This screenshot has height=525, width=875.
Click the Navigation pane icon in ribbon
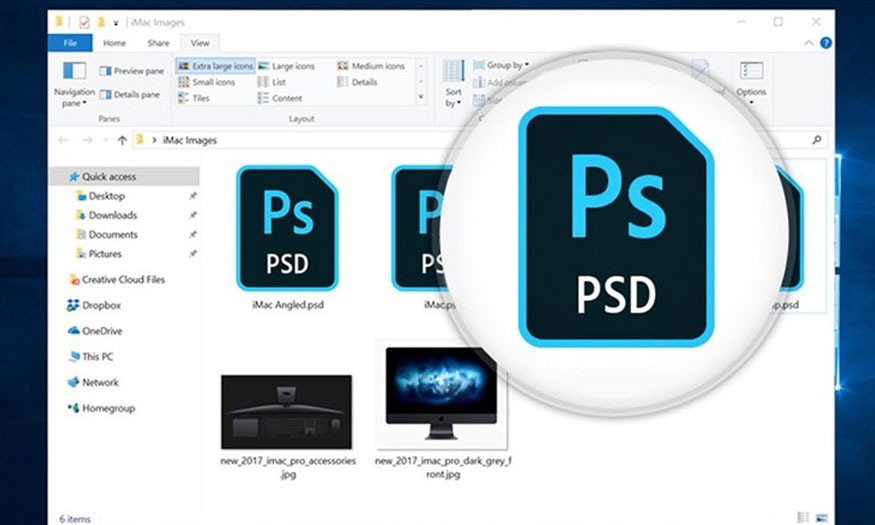click(74, 72)
